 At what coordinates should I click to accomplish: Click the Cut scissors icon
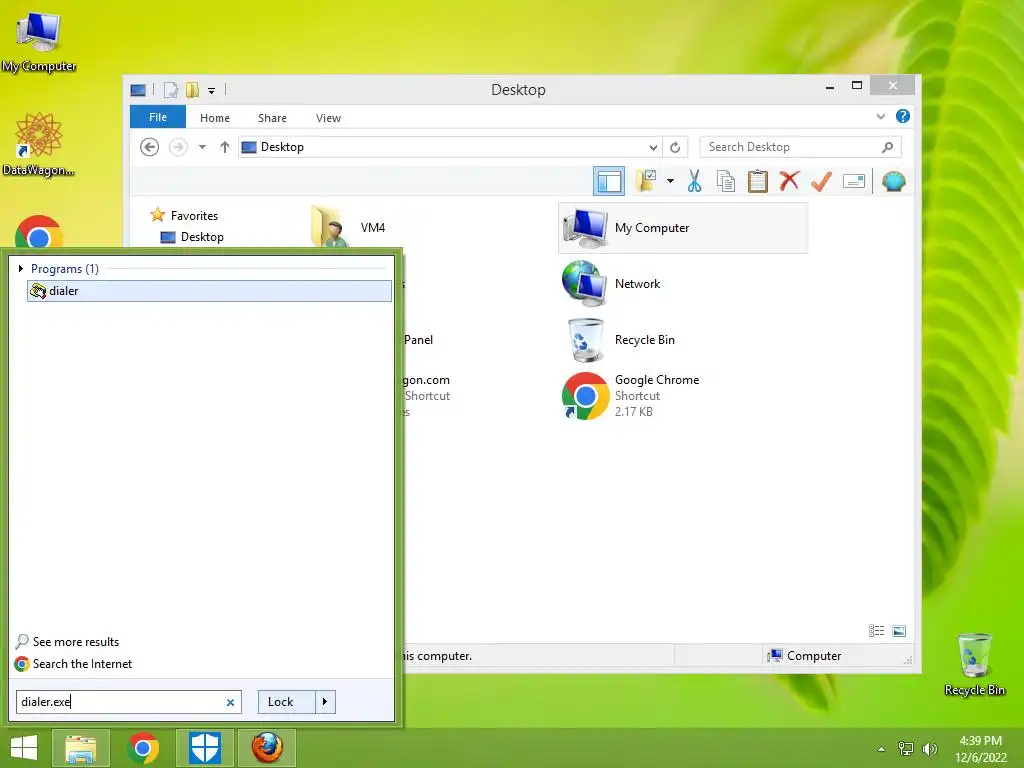coord(694,181)
